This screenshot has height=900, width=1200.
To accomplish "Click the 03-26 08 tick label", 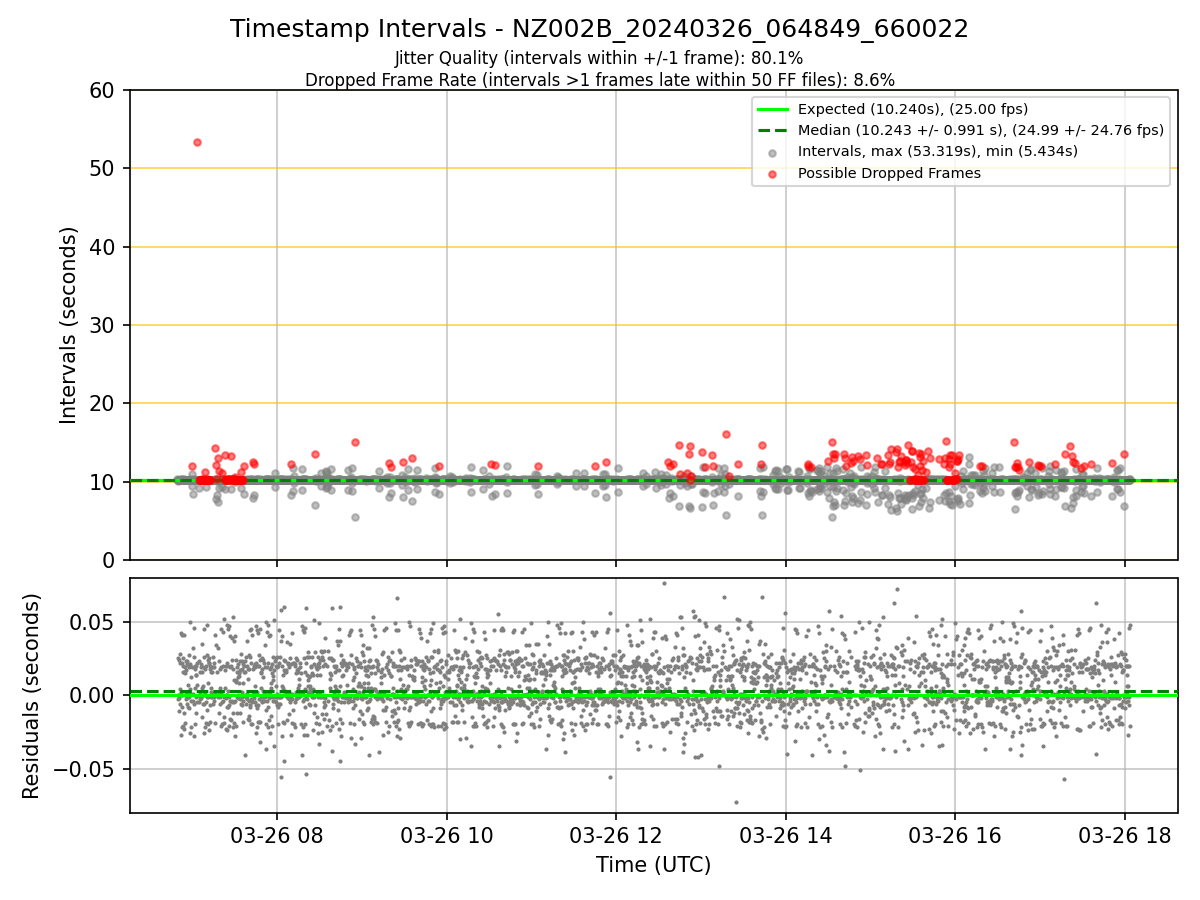I will [277, 834].
